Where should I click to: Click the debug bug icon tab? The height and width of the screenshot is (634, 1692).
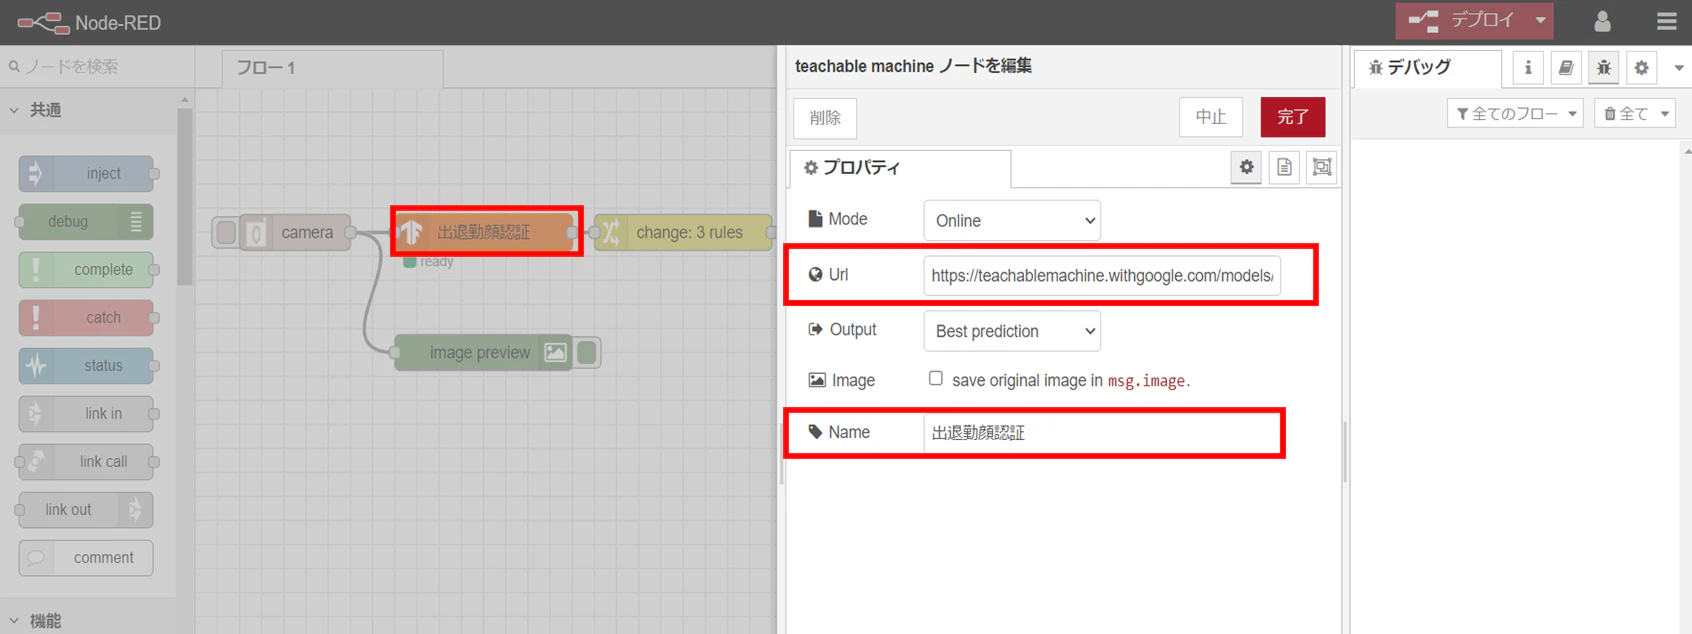click(x=1604, y=67)
